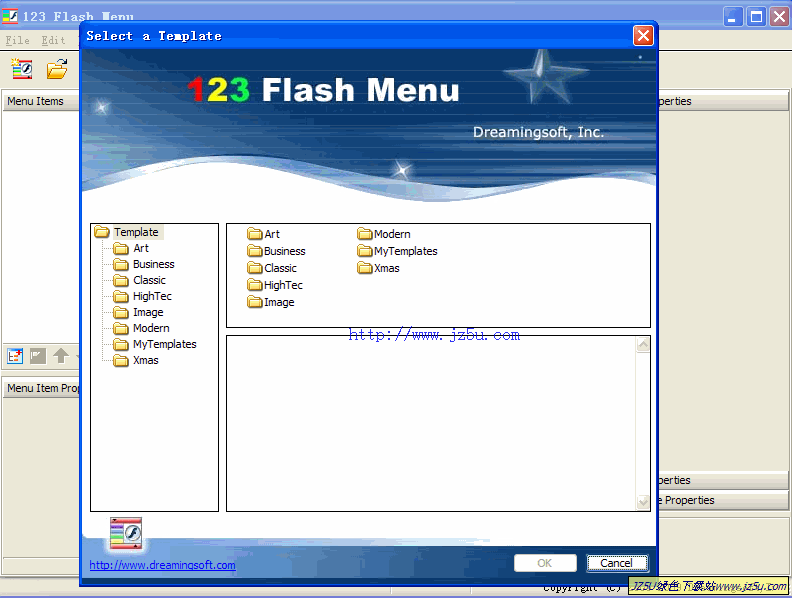Click the Flash Menu logo icon in dialog

point(126,533)
